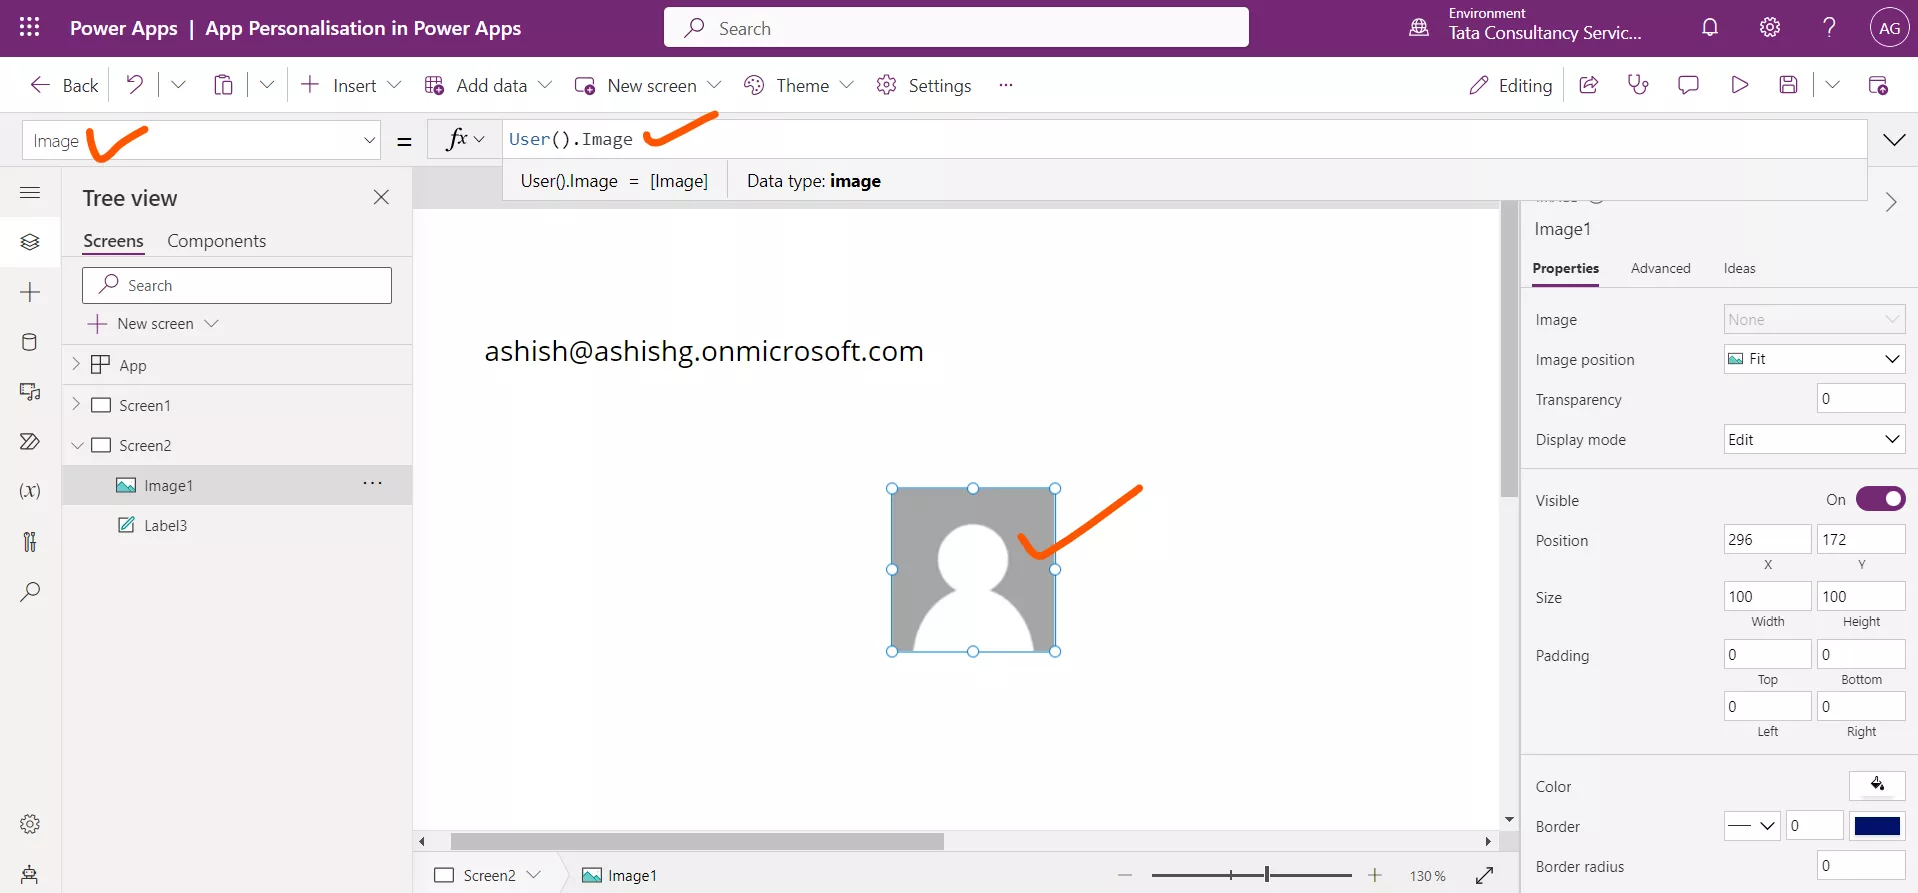Image resolution: width=1918 pixels, height=893 pixels.
Task: Expand the Screen1 tree node
Action: pyautogui.click(x=76, y=405)
